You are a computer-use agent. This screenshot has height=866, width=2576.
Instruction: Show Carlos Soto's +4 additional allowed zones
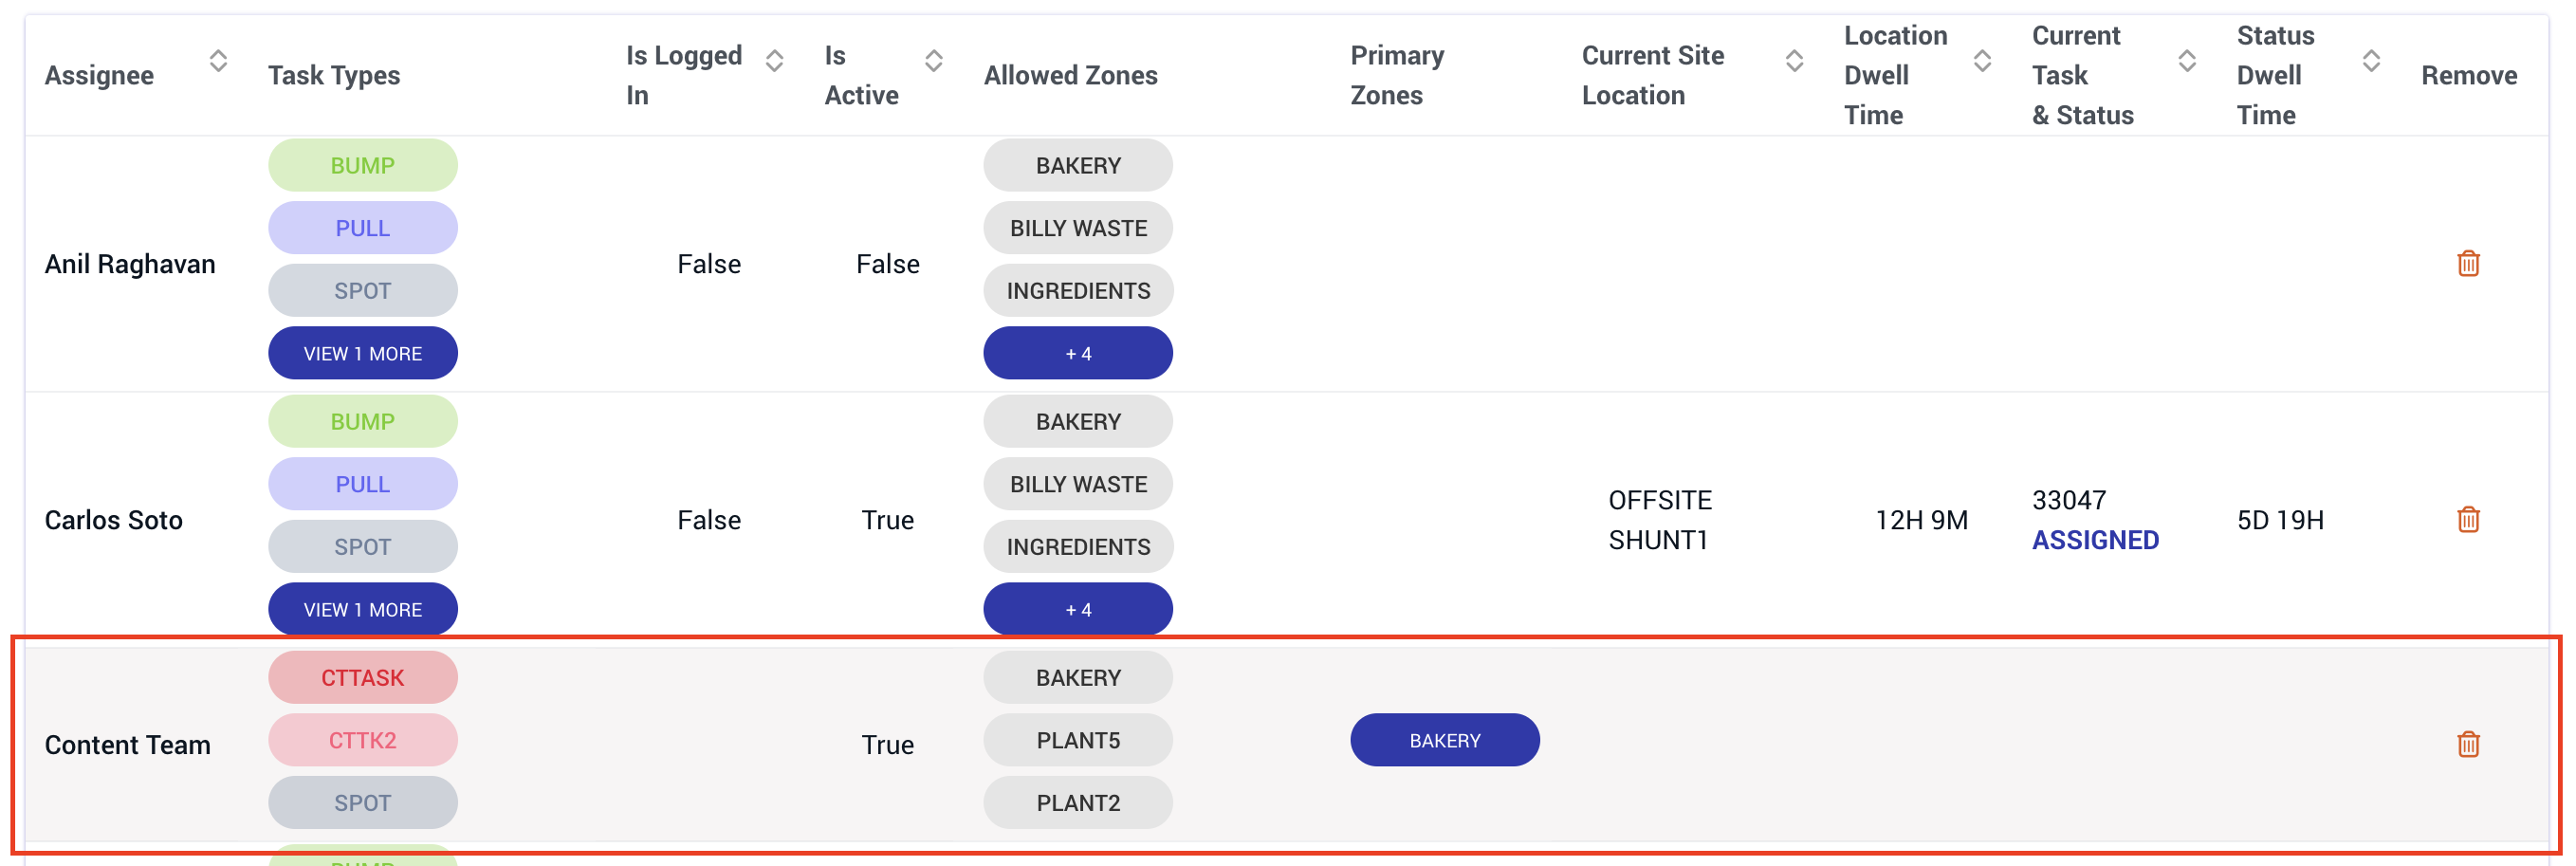coord(1078,609)
